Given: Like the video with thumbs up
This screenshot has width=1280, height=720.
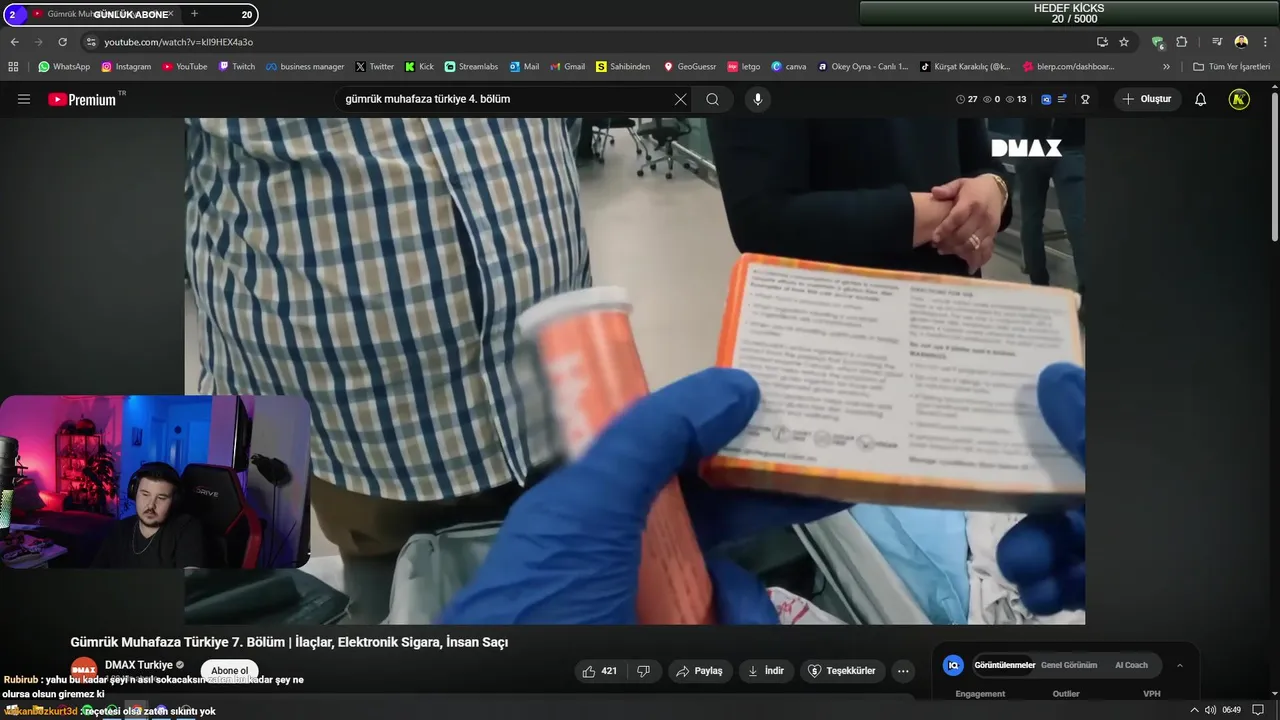Looking at the screenshot, I should pos(600,671).
